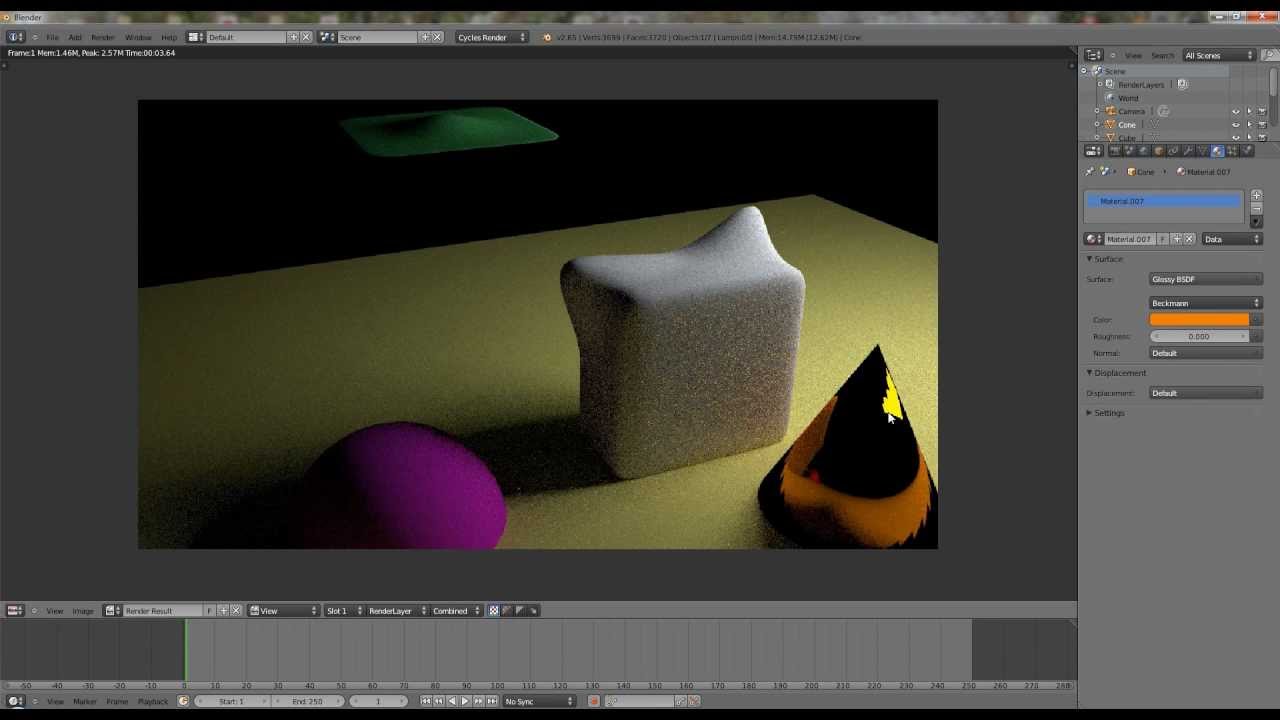Toggle Cone renderability icon

(x=1262, y=125)
